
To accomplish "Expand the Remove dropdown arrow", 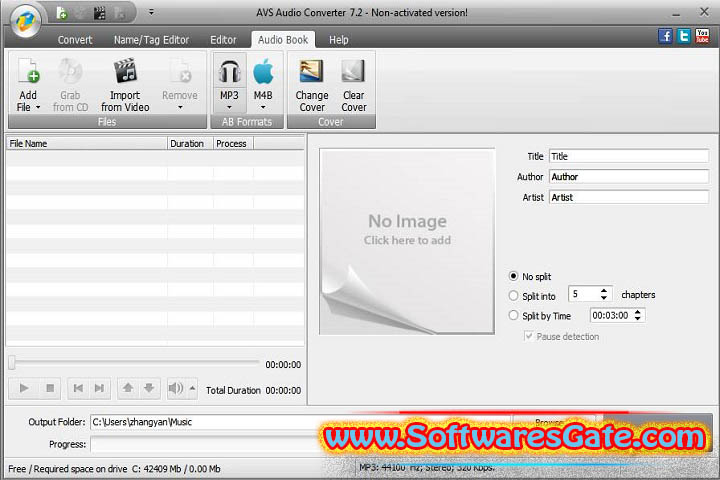I will [x=180, y=107].
